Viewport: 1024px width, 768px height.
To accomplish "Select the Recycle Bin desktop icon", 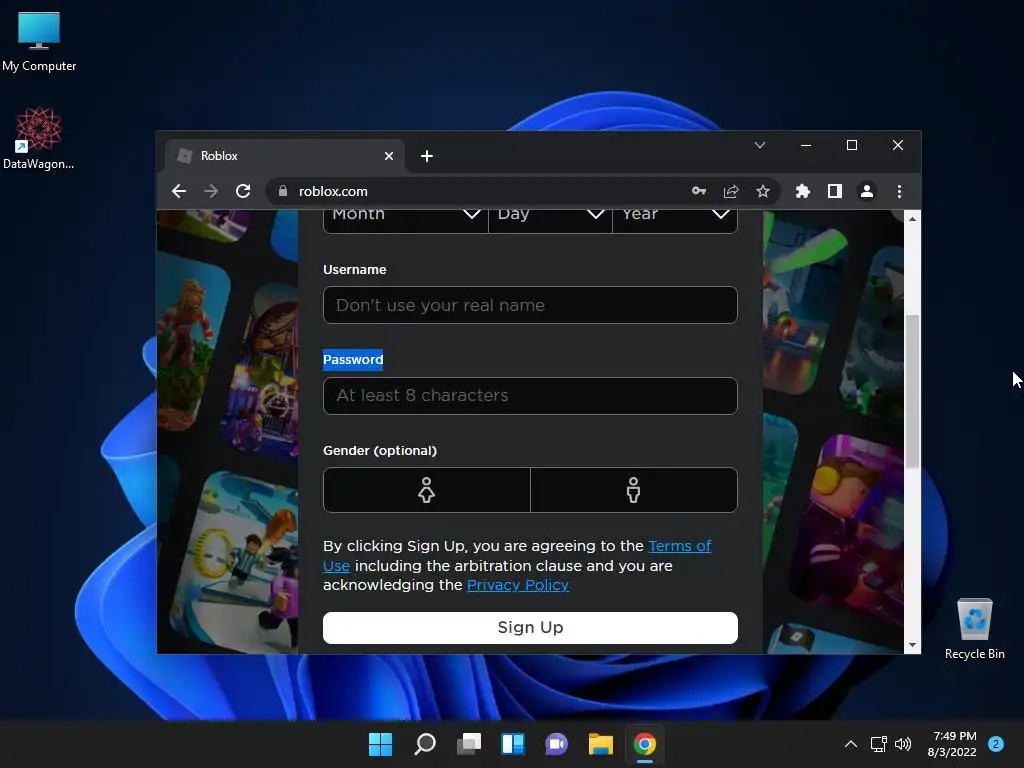I will (975, 629).
